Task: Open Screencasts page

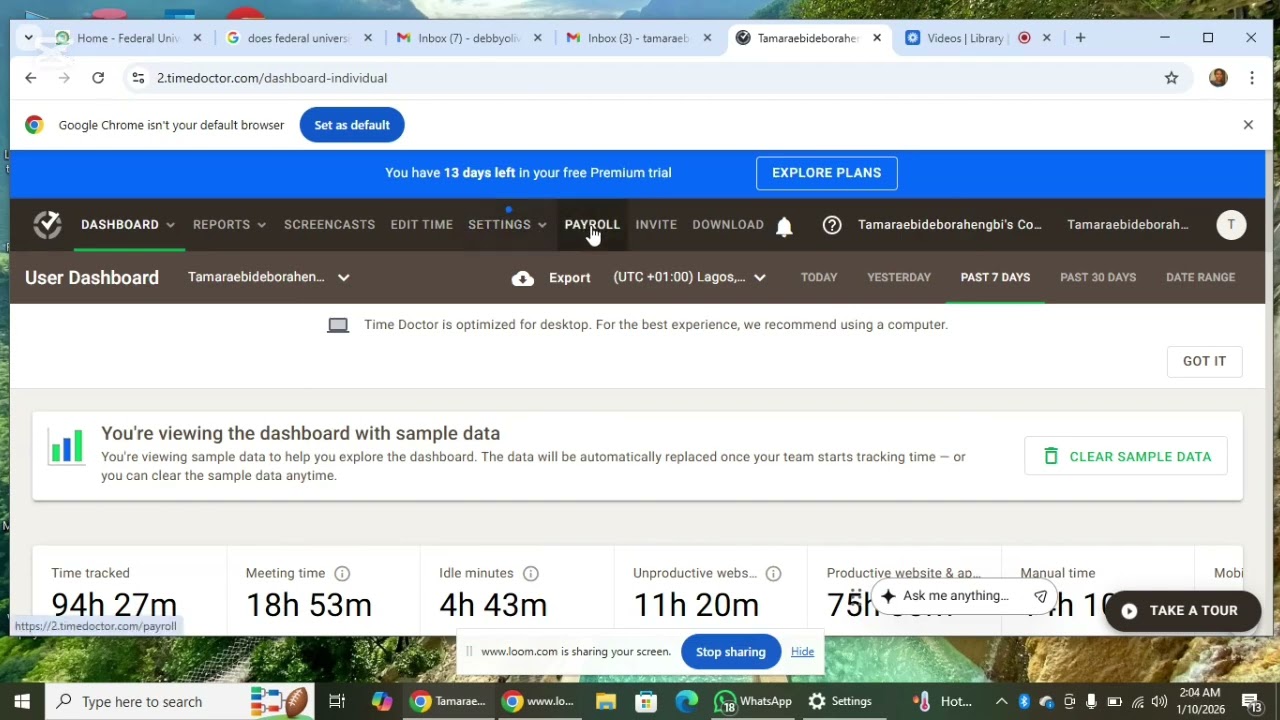Action: click(329, 225)
